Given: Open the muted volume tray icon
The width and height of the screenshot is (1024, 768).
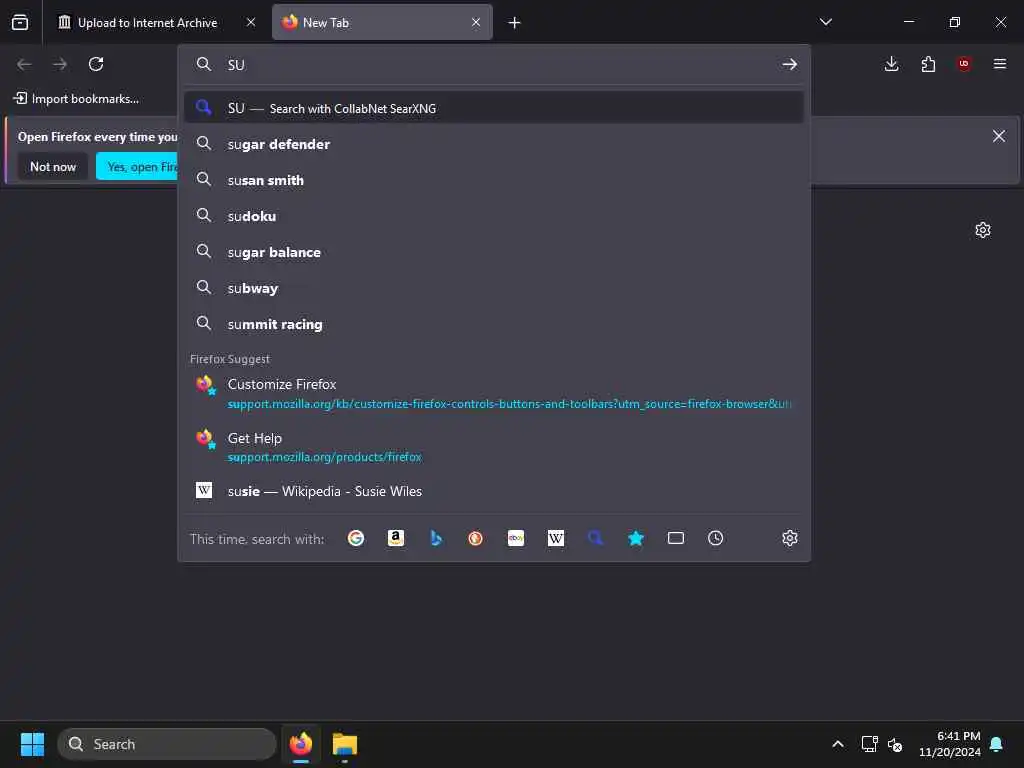Looking at the screenshot, I should pos(895,744).
